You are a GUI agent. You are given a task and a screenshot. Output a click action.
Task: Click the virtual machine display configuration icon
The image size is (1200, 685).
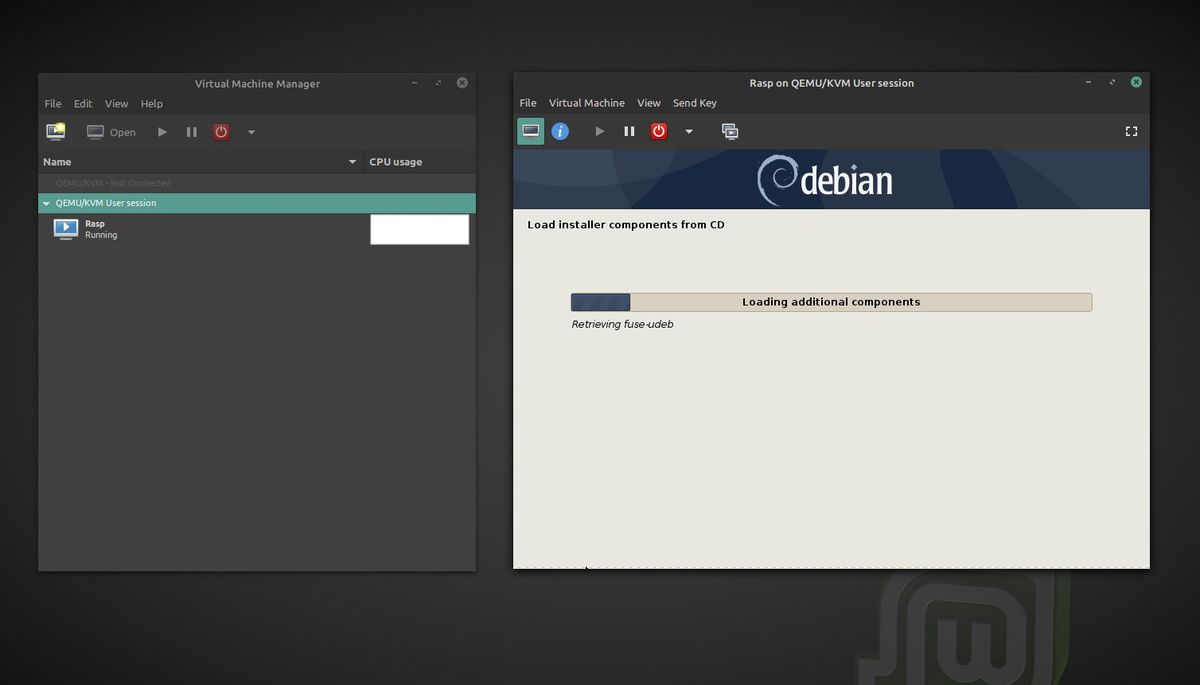click(x=729, y=131)
